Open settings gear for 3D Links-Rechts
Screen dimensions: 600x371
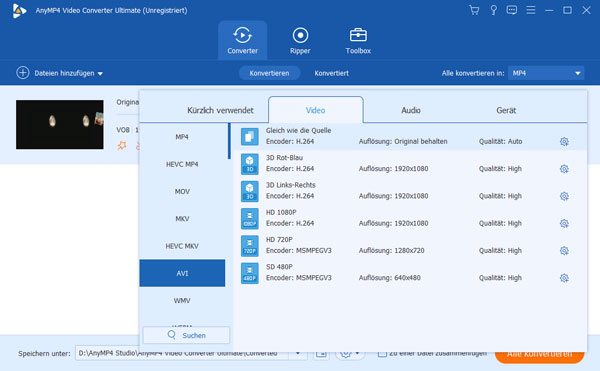[x=564, y=196]
